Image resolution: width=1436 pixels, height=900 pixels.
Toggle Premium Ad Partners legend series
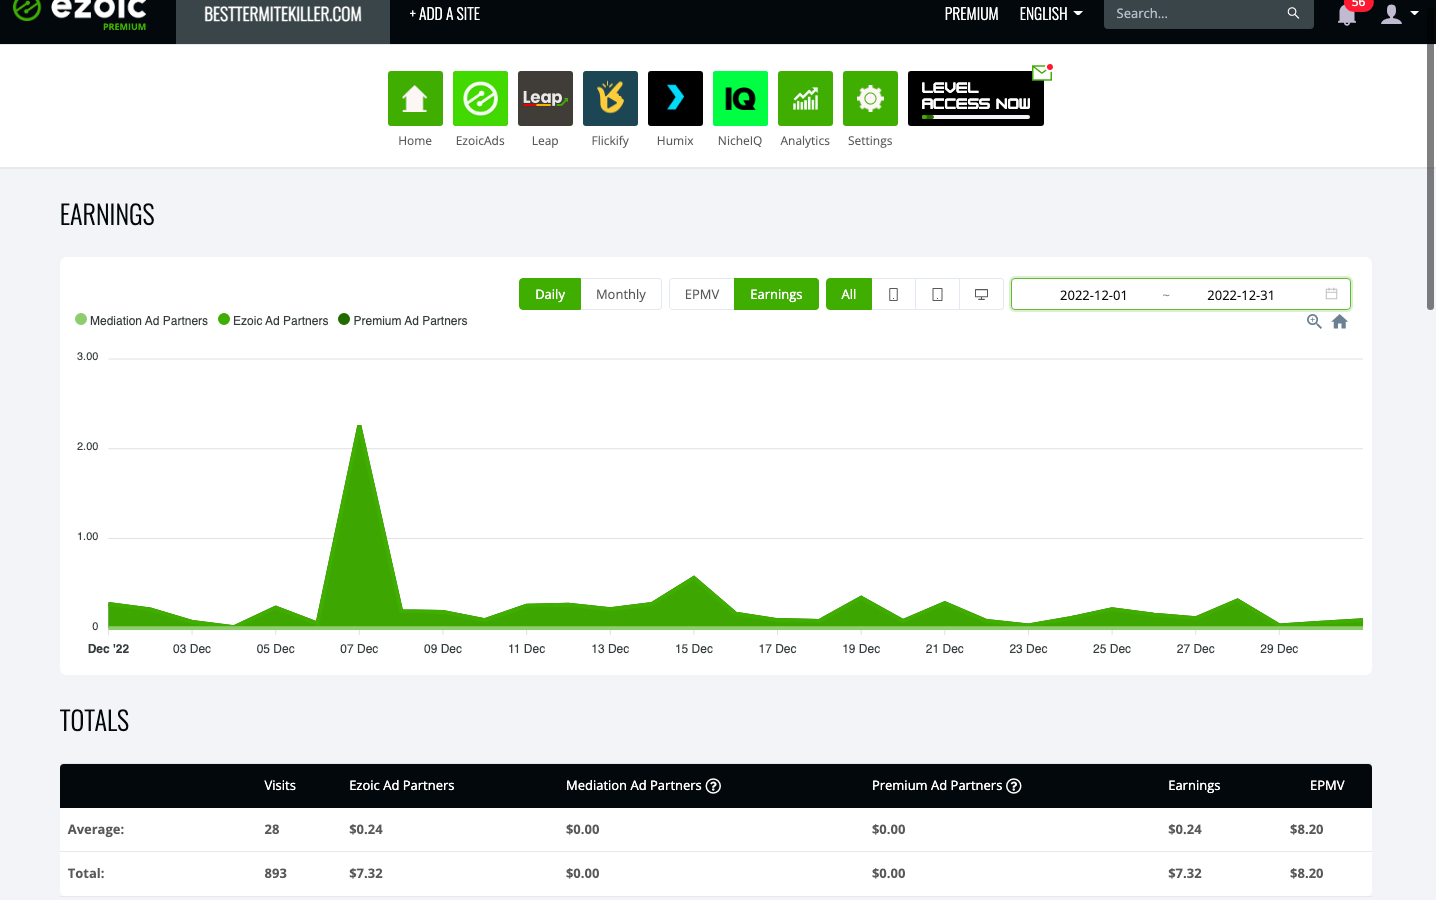403,321
